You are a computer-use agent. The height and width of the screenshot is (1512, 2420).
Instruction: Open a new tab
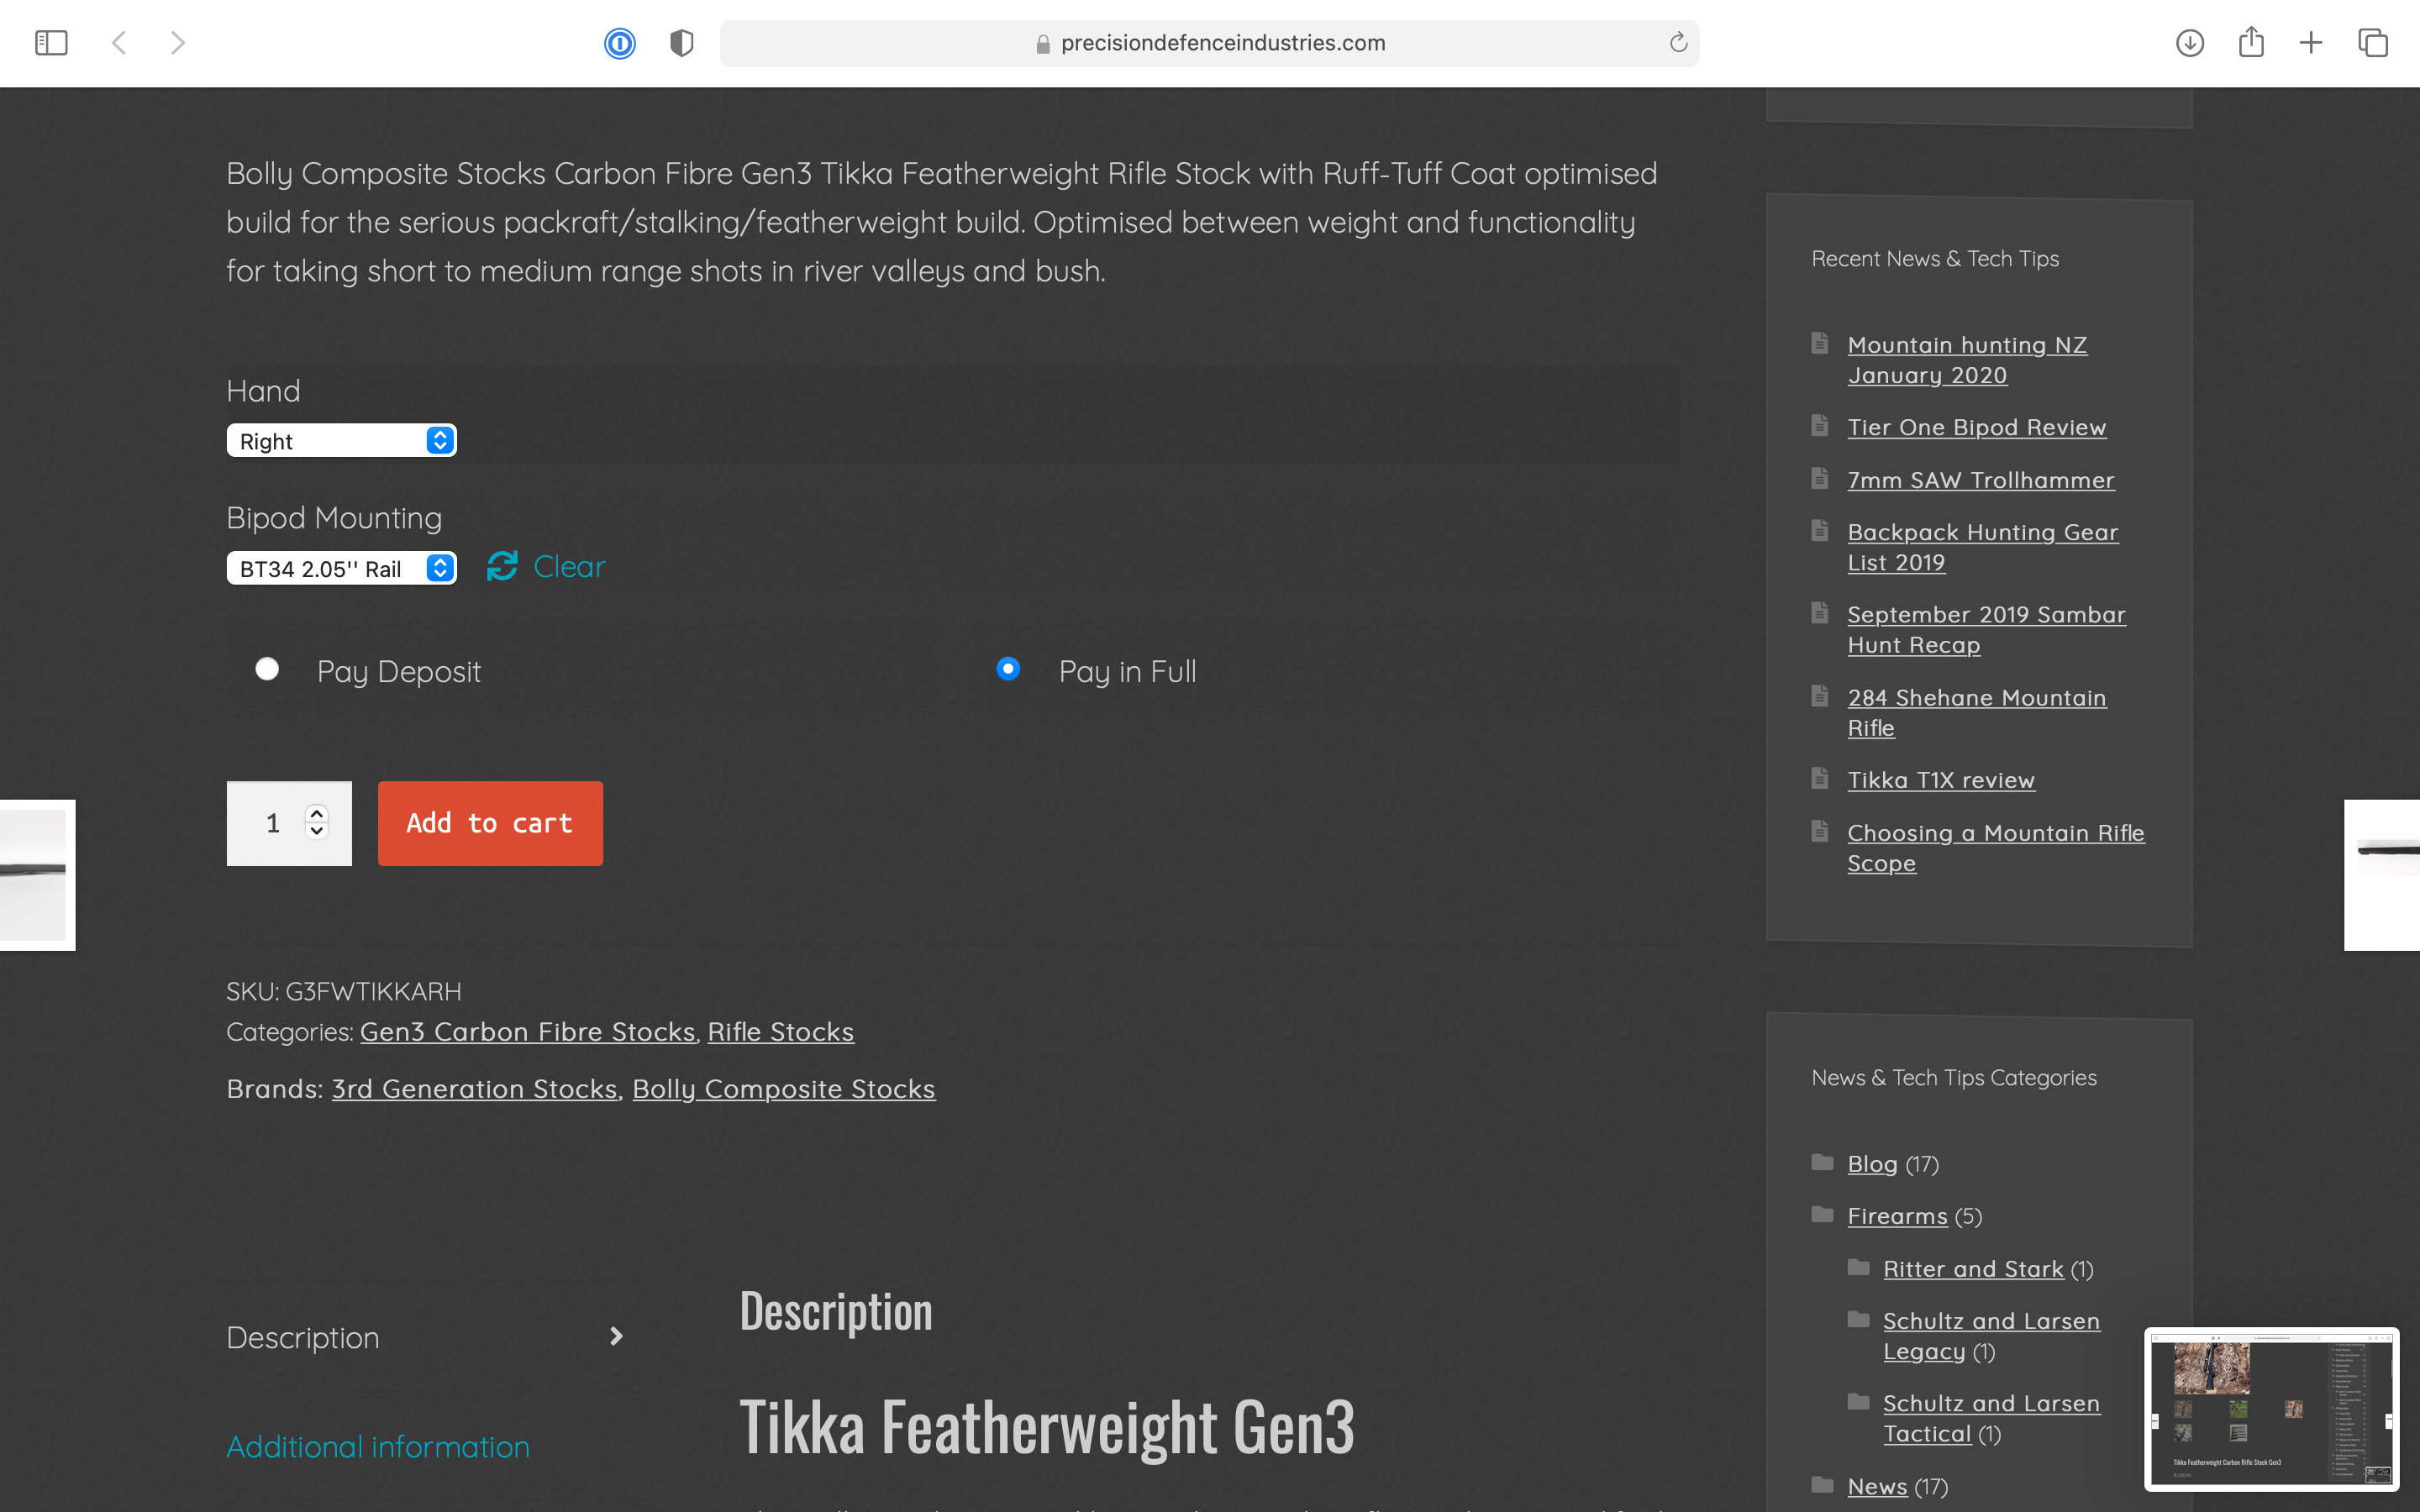(2311, 43)
